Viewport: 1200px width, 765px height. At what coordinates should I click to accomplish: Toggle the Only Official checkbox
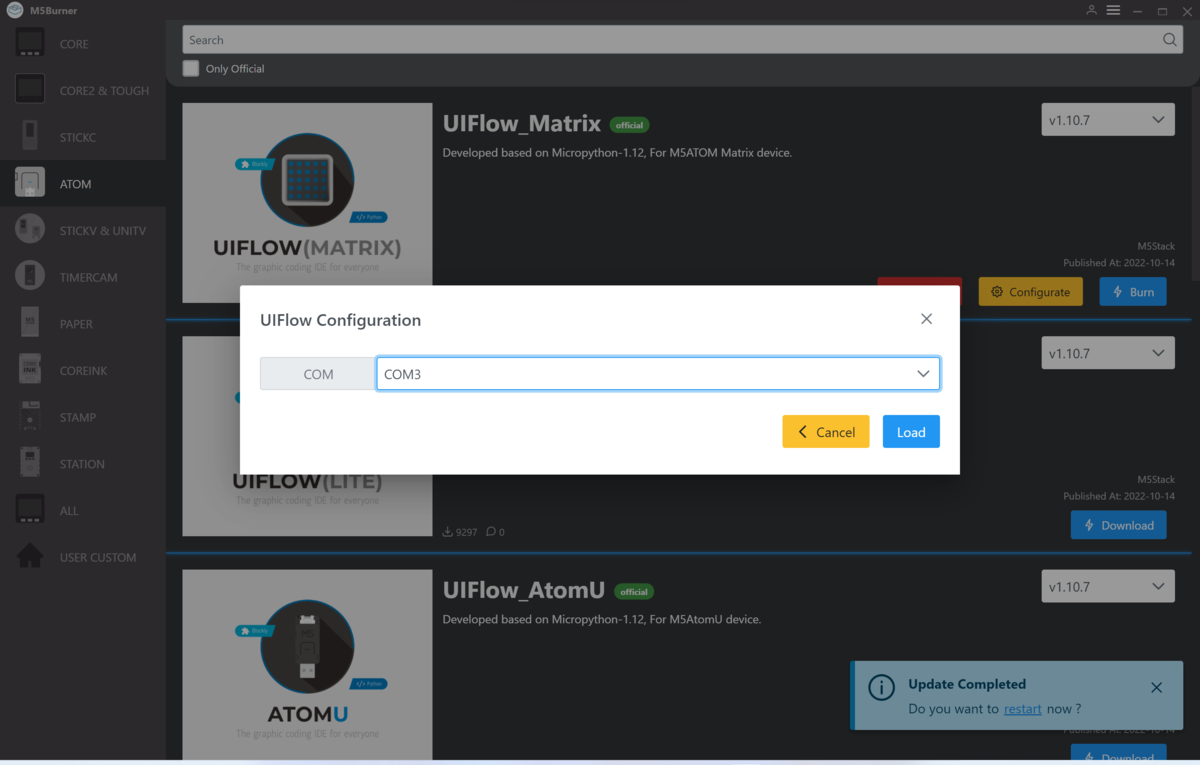pyautogui.click(x=191, y=69)
